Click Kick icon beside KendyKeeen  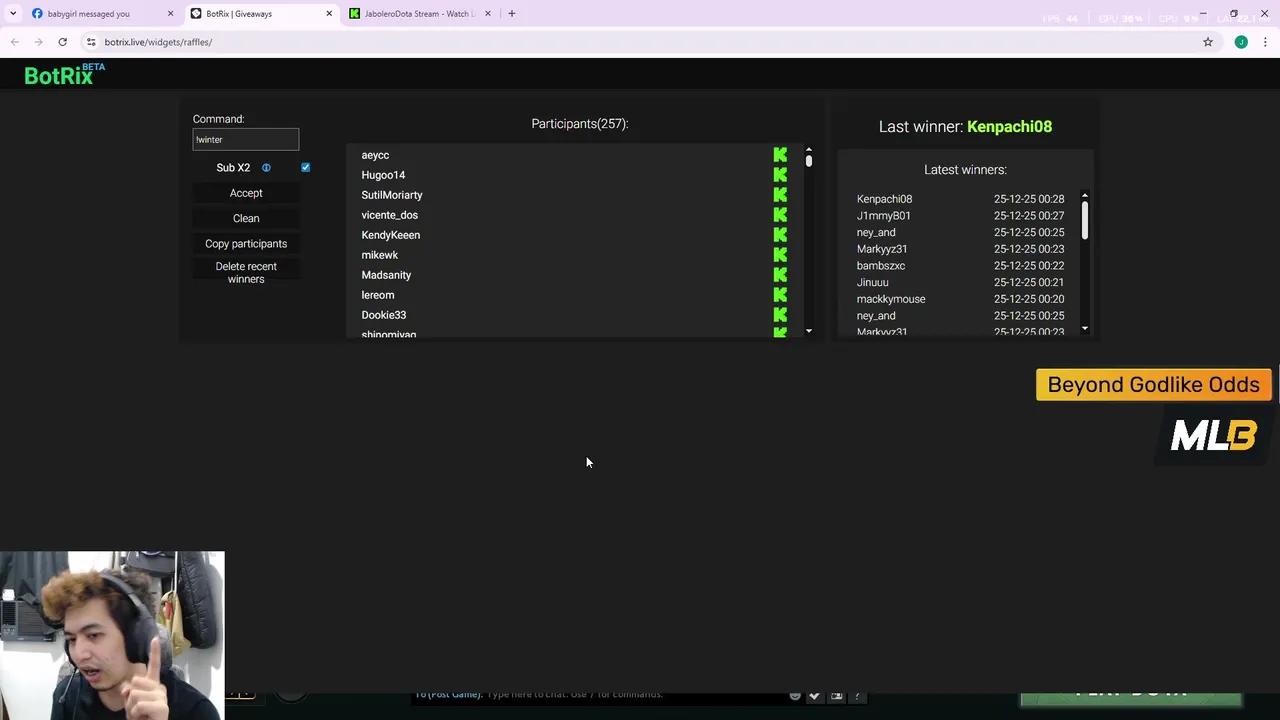click(x=780, y=235)
